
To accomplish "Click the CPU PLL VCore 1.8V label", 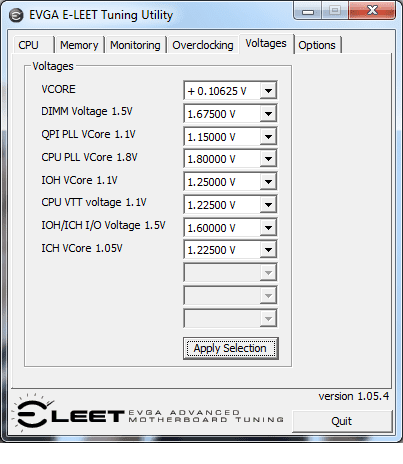I will (89, 157).
